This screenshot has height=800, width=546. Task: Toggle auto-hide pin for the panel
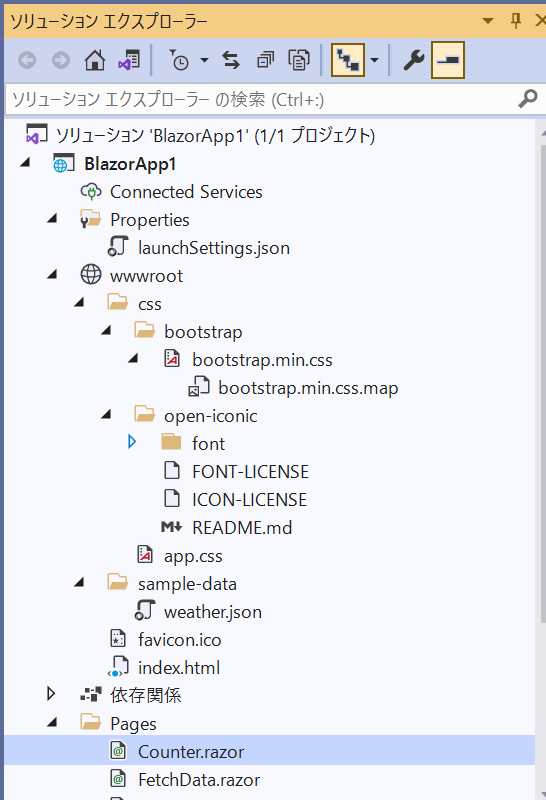(516, 20)
